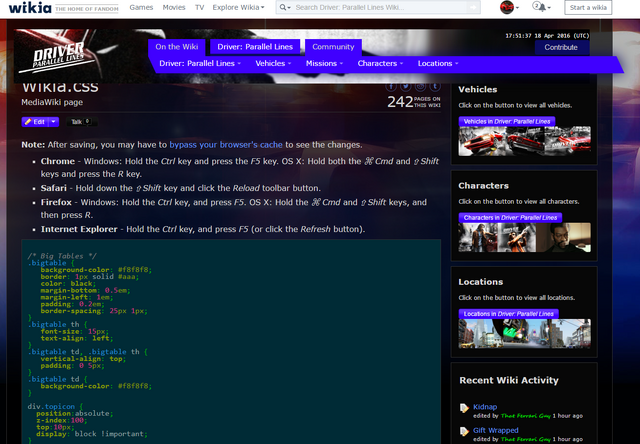Follow the bypass your browser's cache link
The height and width of the screenshot is (444, 640).
pyautogui.click(x=226, y=145)
